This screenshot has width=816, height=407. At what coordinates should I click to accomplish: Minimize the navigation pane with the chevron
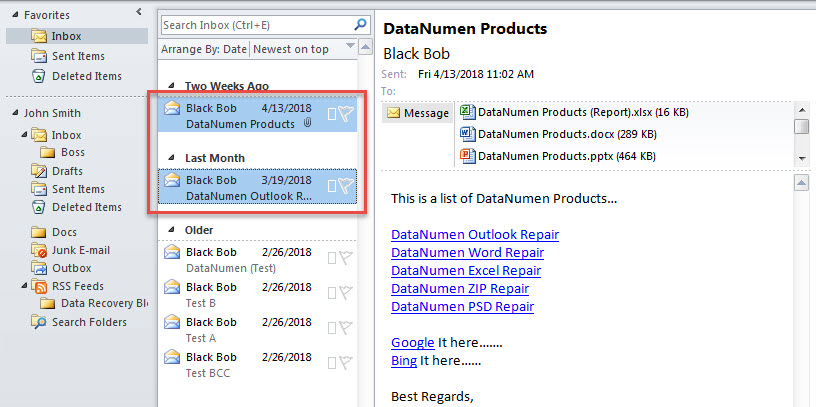click(138, 11)
